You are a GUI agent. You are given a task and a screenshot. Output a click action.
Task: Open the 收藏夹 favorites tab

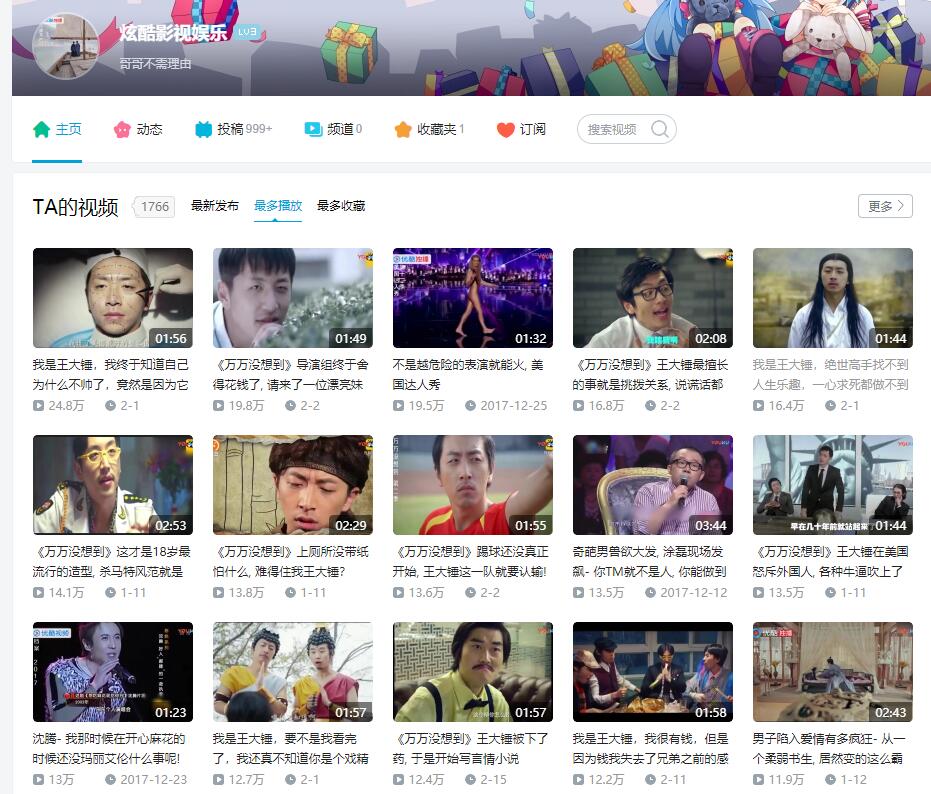pyautogui.click(x=429, y=129)
